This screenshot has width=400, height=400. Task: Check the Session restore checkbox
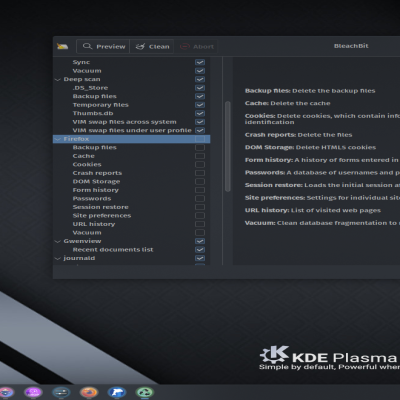(200, 207)
